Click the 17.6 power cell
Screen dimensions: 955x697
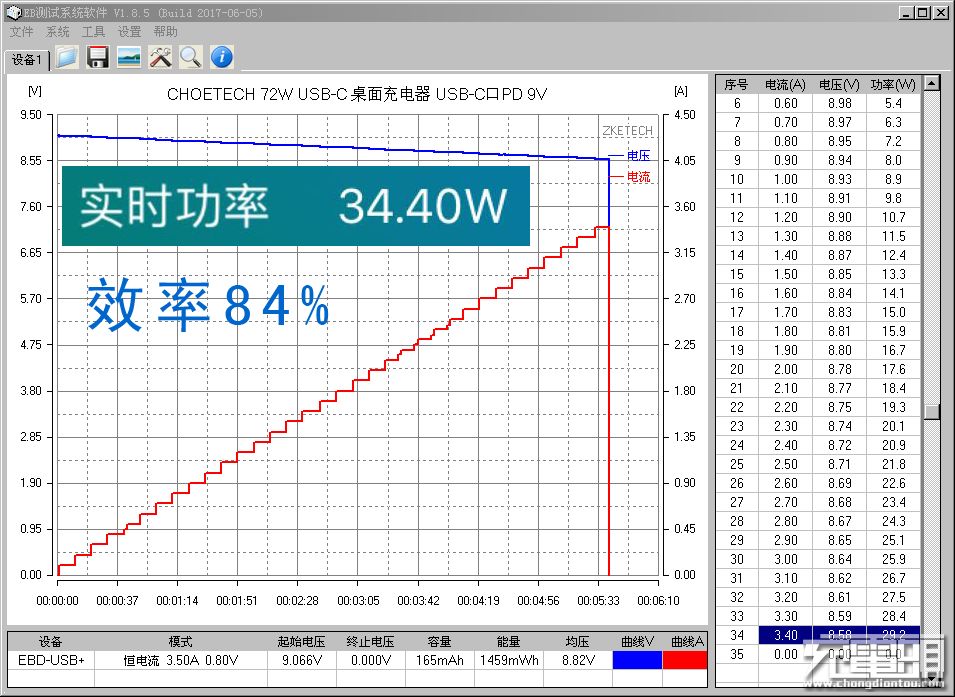pos(893,369)
